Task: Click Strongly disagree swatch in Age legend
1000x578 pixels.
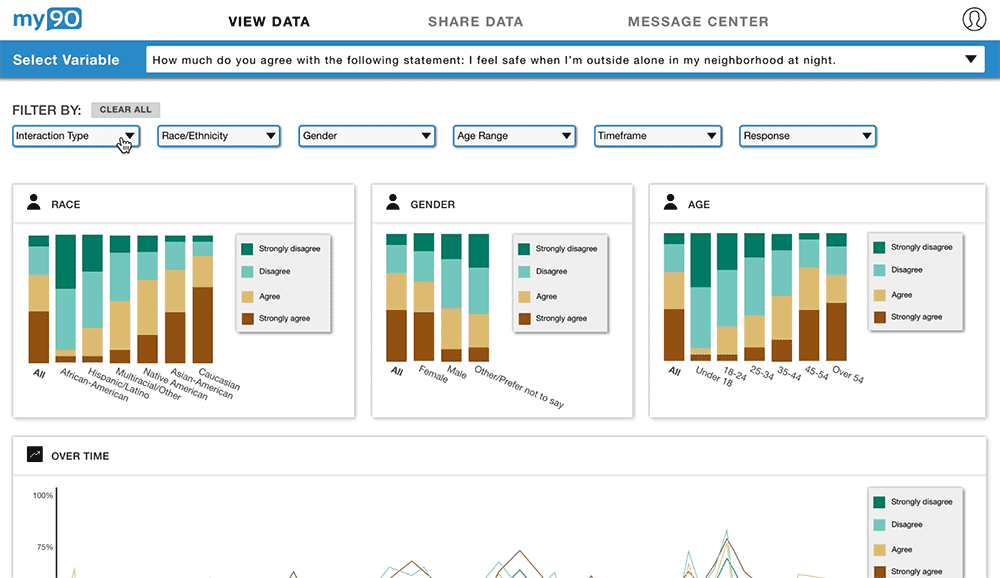Action: click(879, 248)
